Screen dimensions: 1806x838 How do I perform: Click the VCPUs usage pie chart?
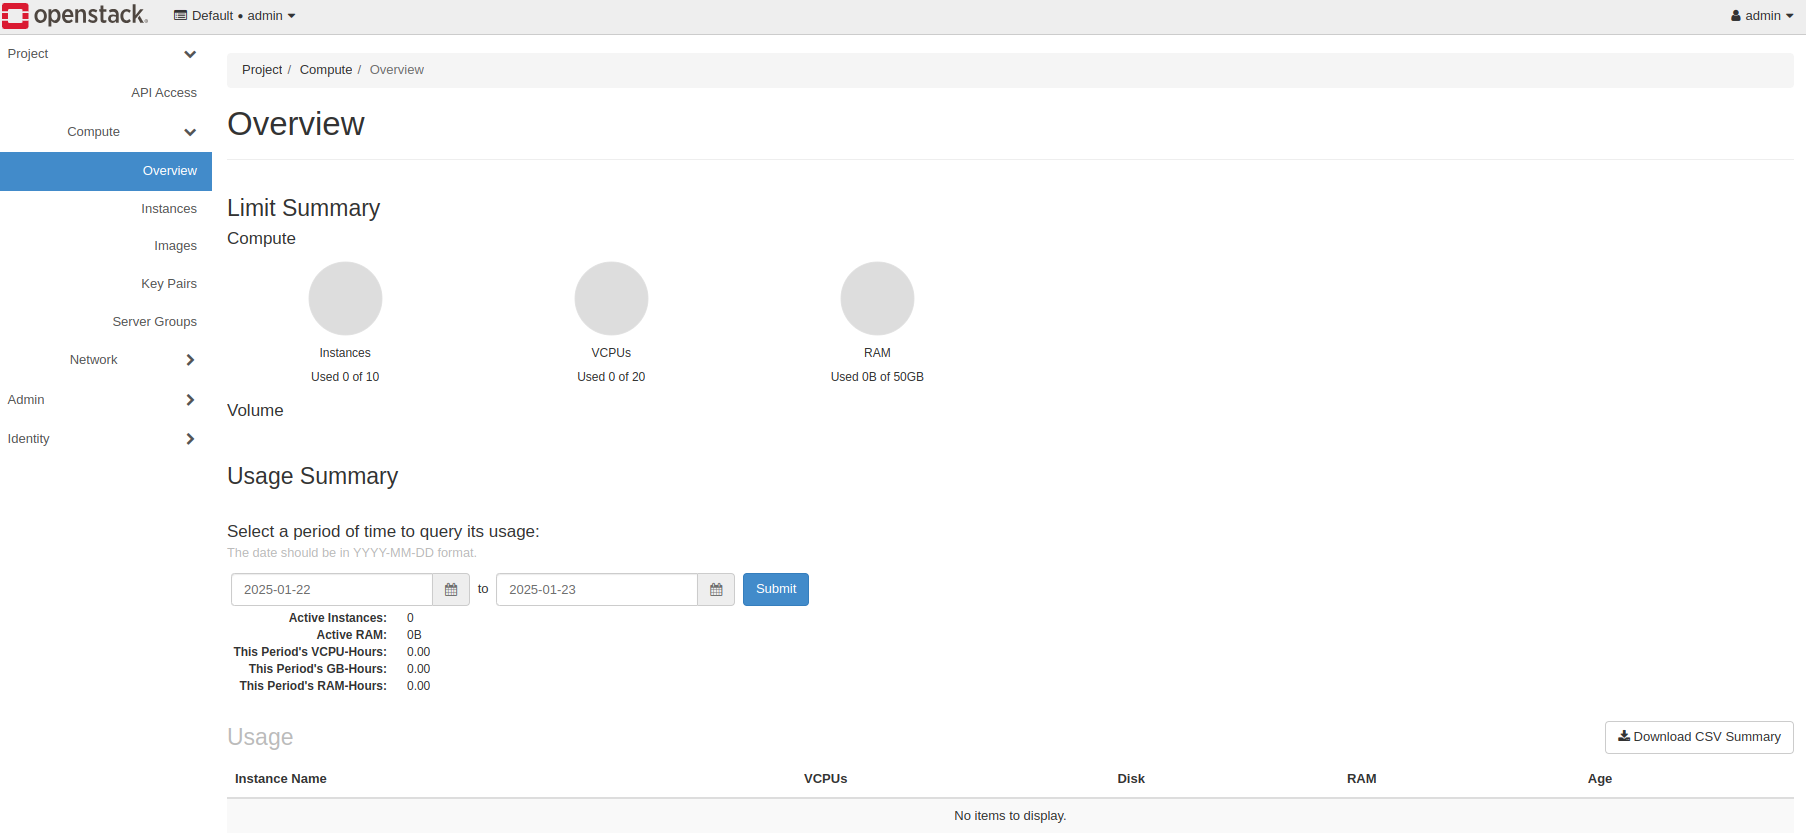[611, 298]
